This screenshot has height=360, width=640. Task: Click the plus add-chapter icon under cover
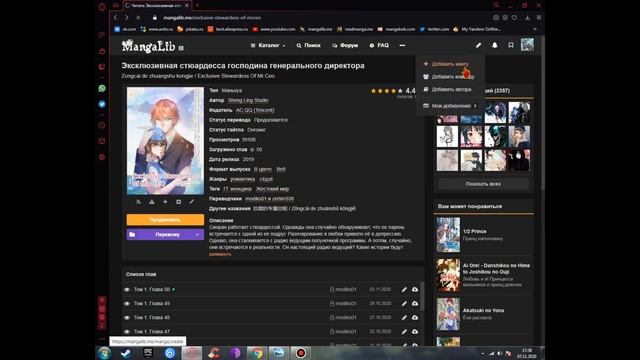[165, 202]
